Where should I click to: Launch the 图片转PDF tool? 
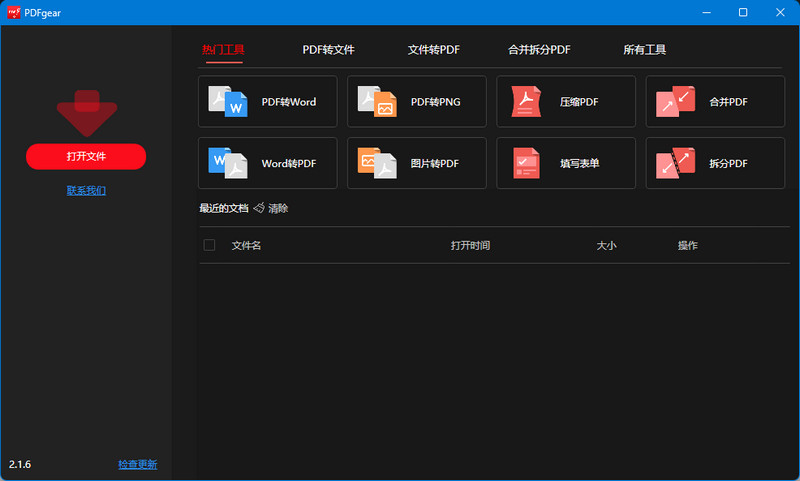[x=416, y=163]
